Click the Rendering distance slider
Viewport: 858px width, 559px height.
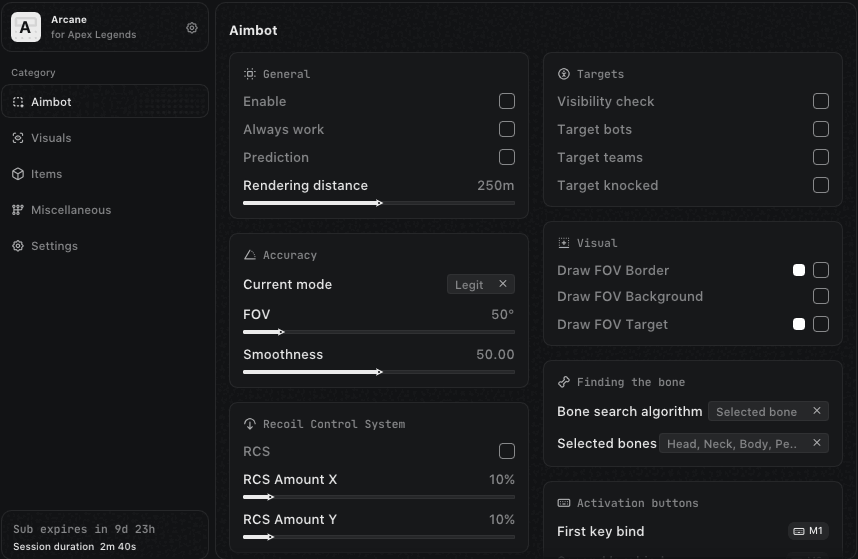379,203
